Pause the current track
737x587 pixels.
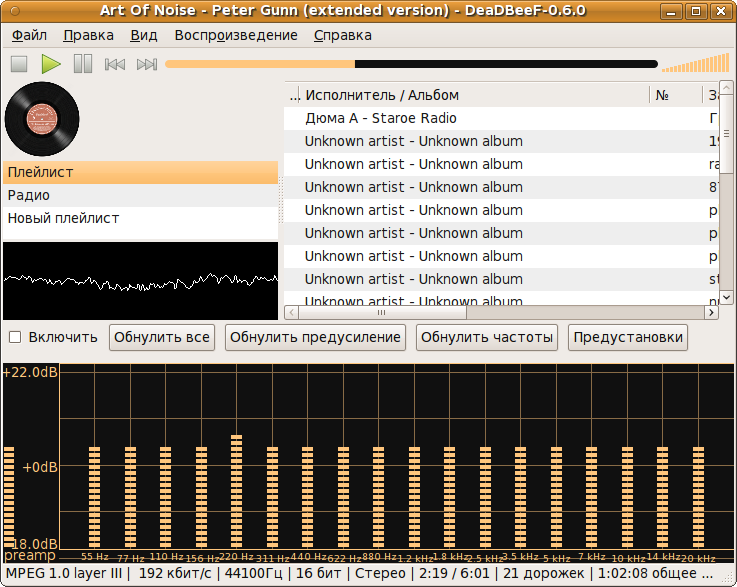pyautogui.click(x=83, y=64)
